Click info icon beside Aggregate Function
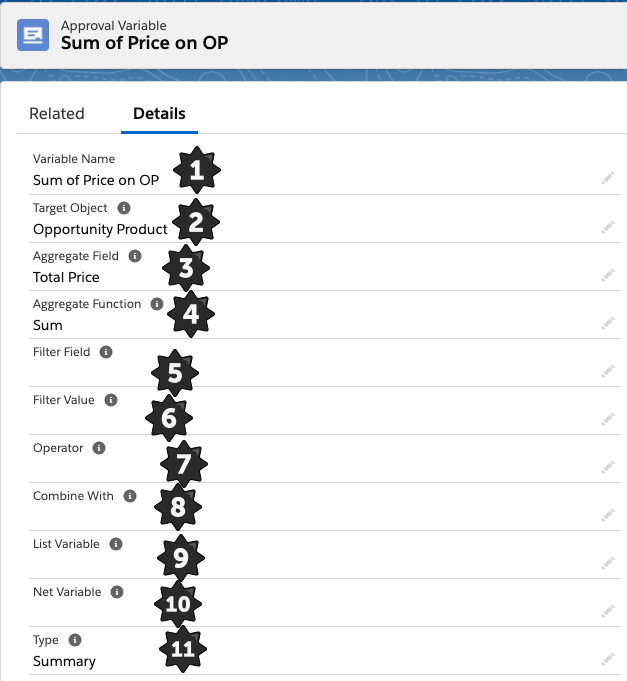The height and width of the screenshot is (681, 627). pos(157,304)
